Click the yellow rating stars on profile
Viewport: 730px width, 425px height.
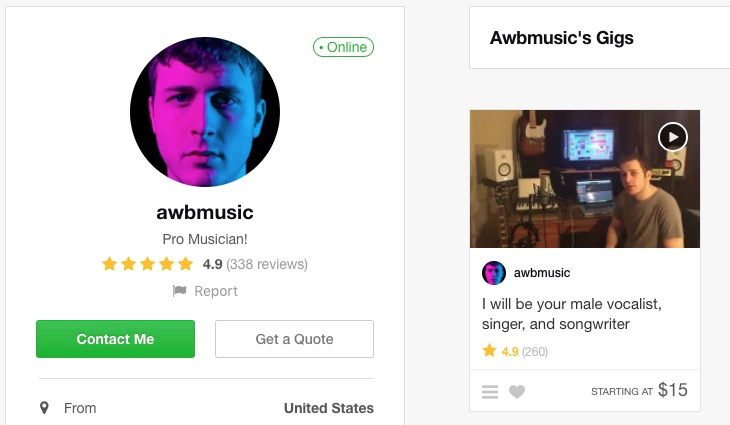click(147, 265)
